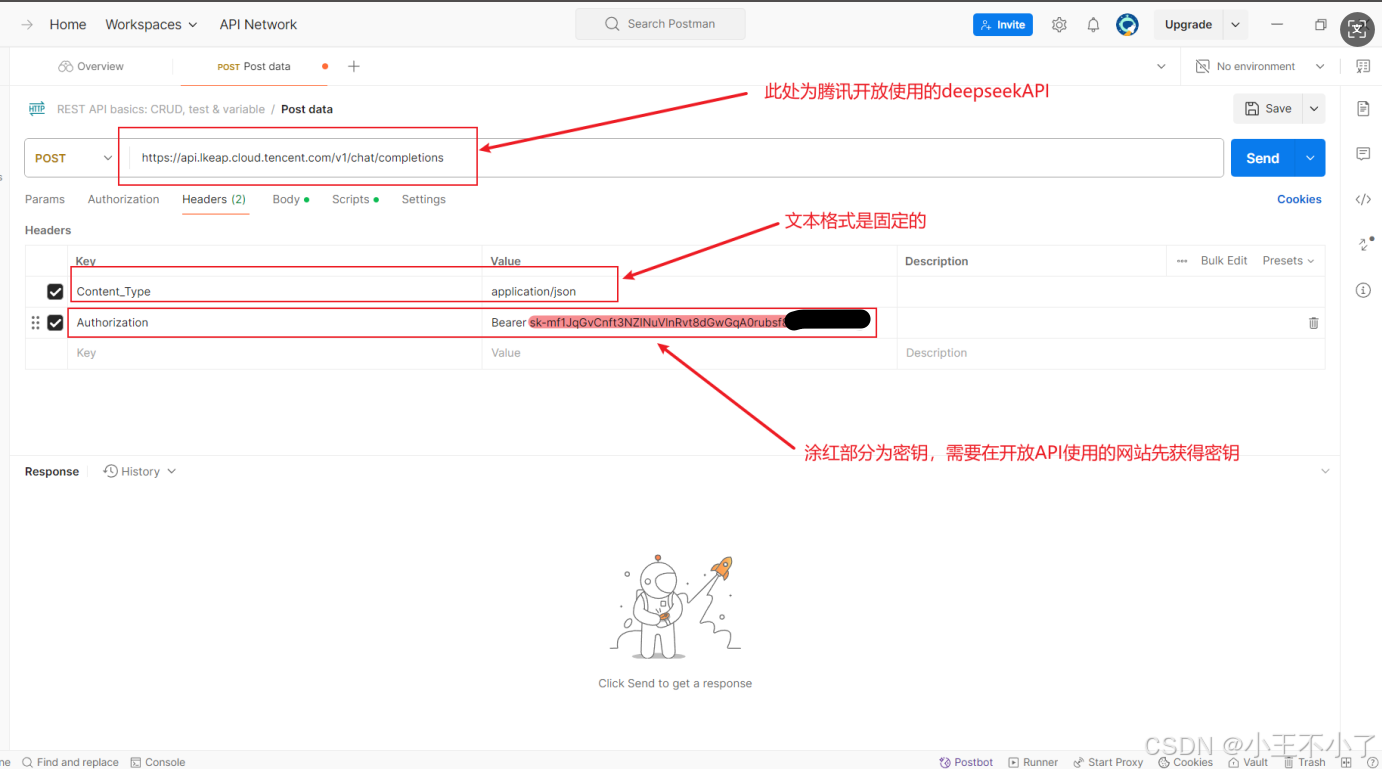Open the documentation icon in right sidebar
Viewport: 1382px width, 769px height.
point(1363,108)
